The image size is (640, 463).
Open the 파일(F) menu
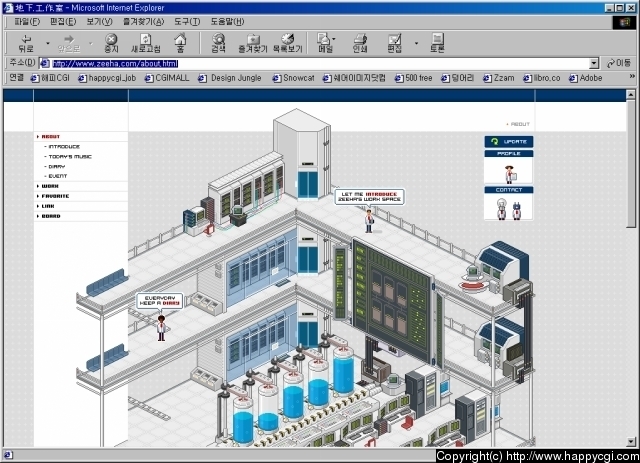27,22
